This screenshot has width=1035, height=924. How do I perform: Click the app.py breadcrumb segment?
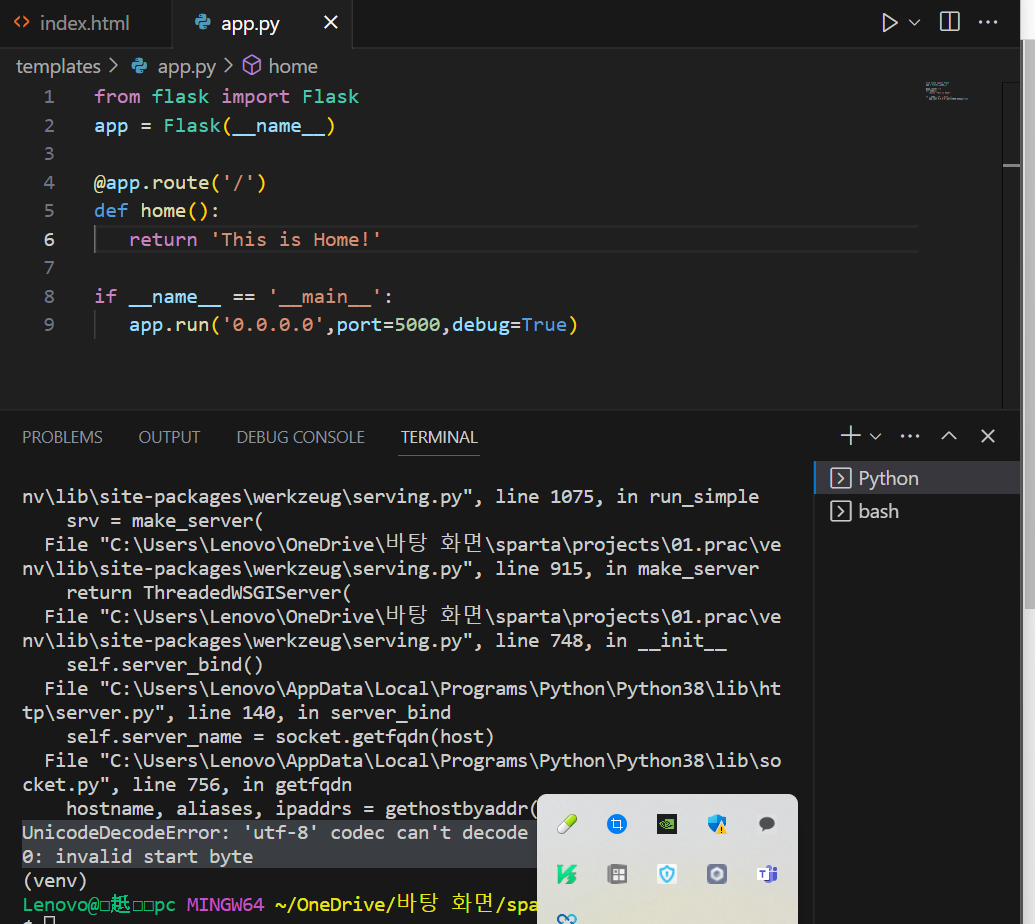(186, 67)
